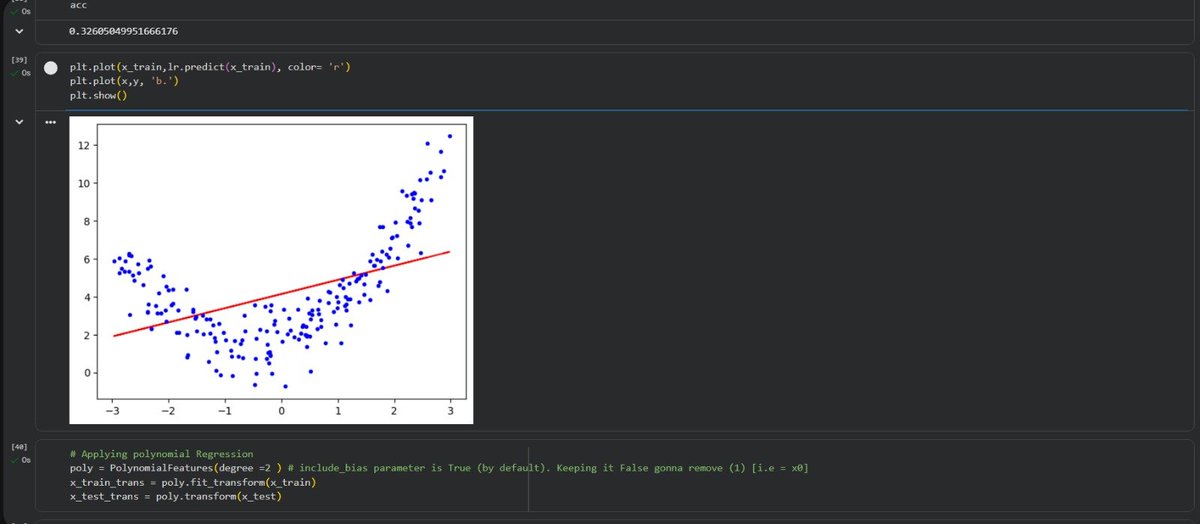
Task: Open the three-dot menu beside the plot output
Action: (50, 122)
